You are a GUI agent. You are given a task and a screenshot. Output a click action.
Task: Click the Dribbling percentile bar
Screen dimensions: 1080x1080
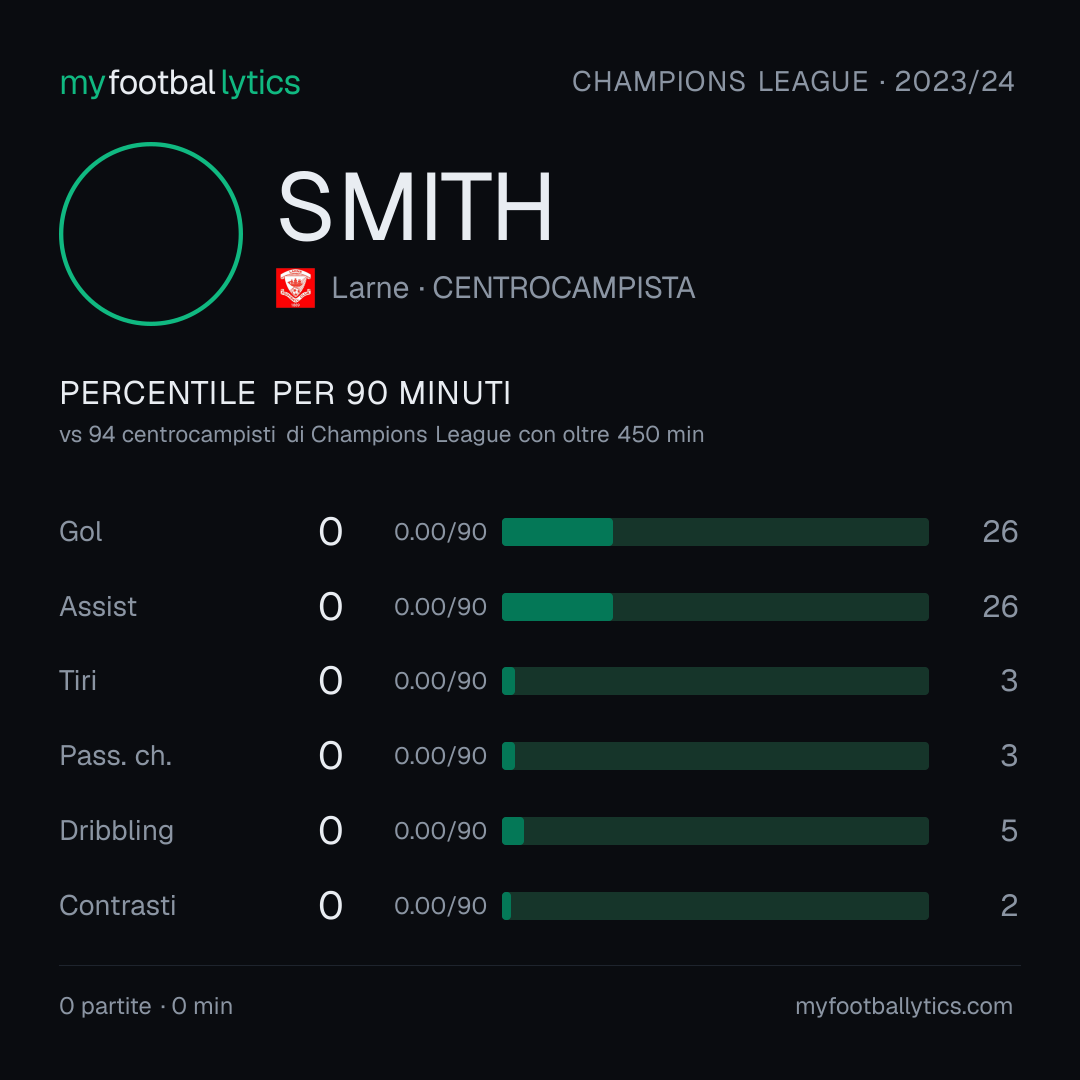715,831
